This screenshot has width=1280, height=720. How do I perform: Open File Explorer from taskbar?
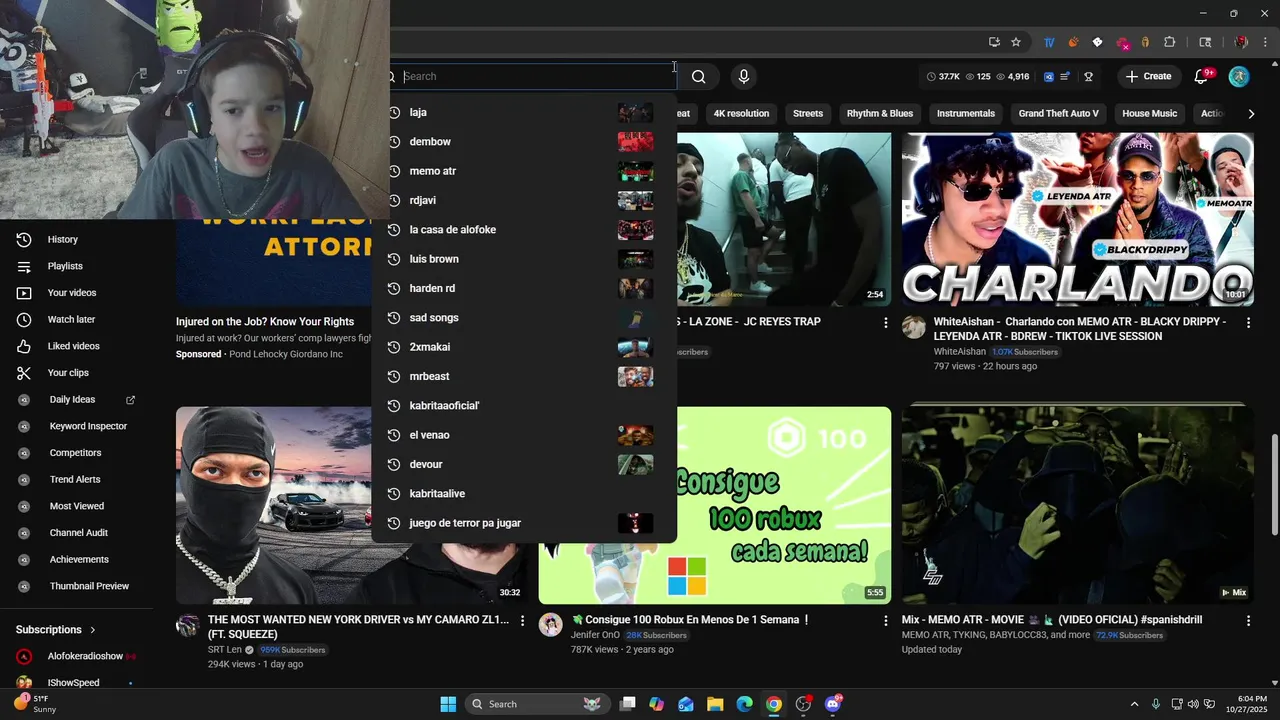click(x=715, y=704)
